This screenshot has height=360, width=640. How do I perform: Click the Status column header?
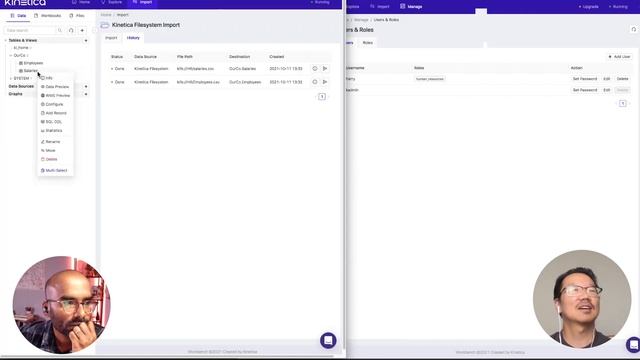tap(117, 57)
